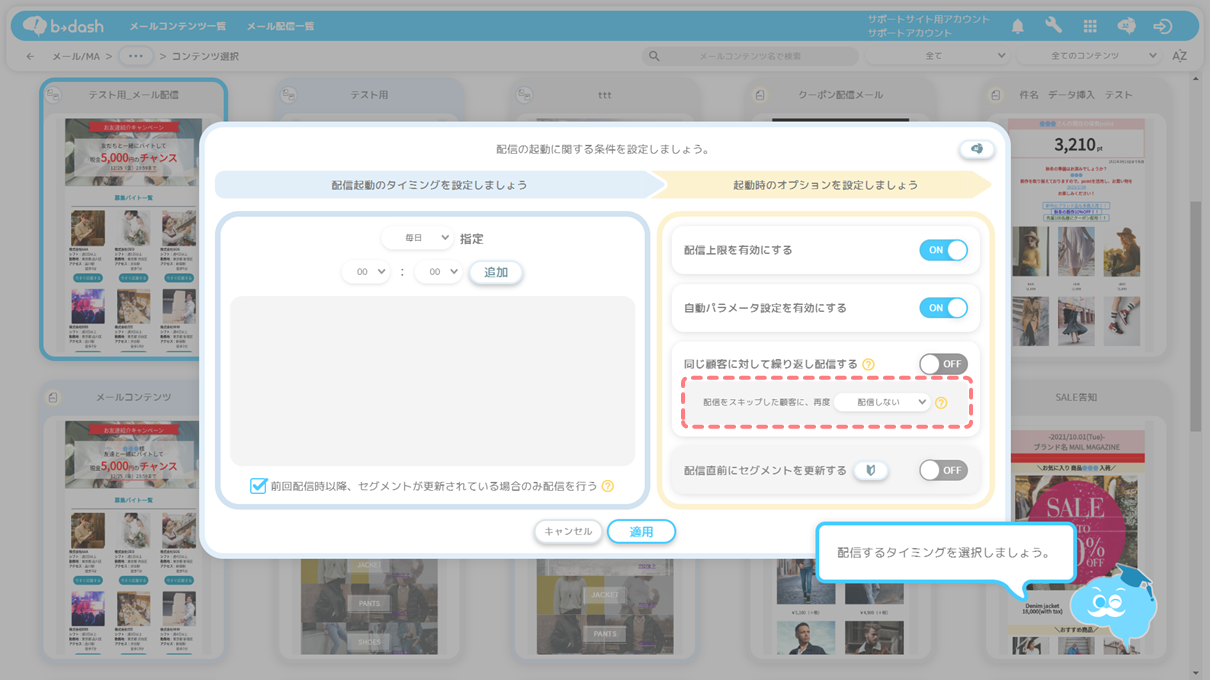Viewport: 1210px width, 680px height.
Task: Click the shield icon beside セグメントを更新する
Action: pyautogui.click(x=871, y=470)
